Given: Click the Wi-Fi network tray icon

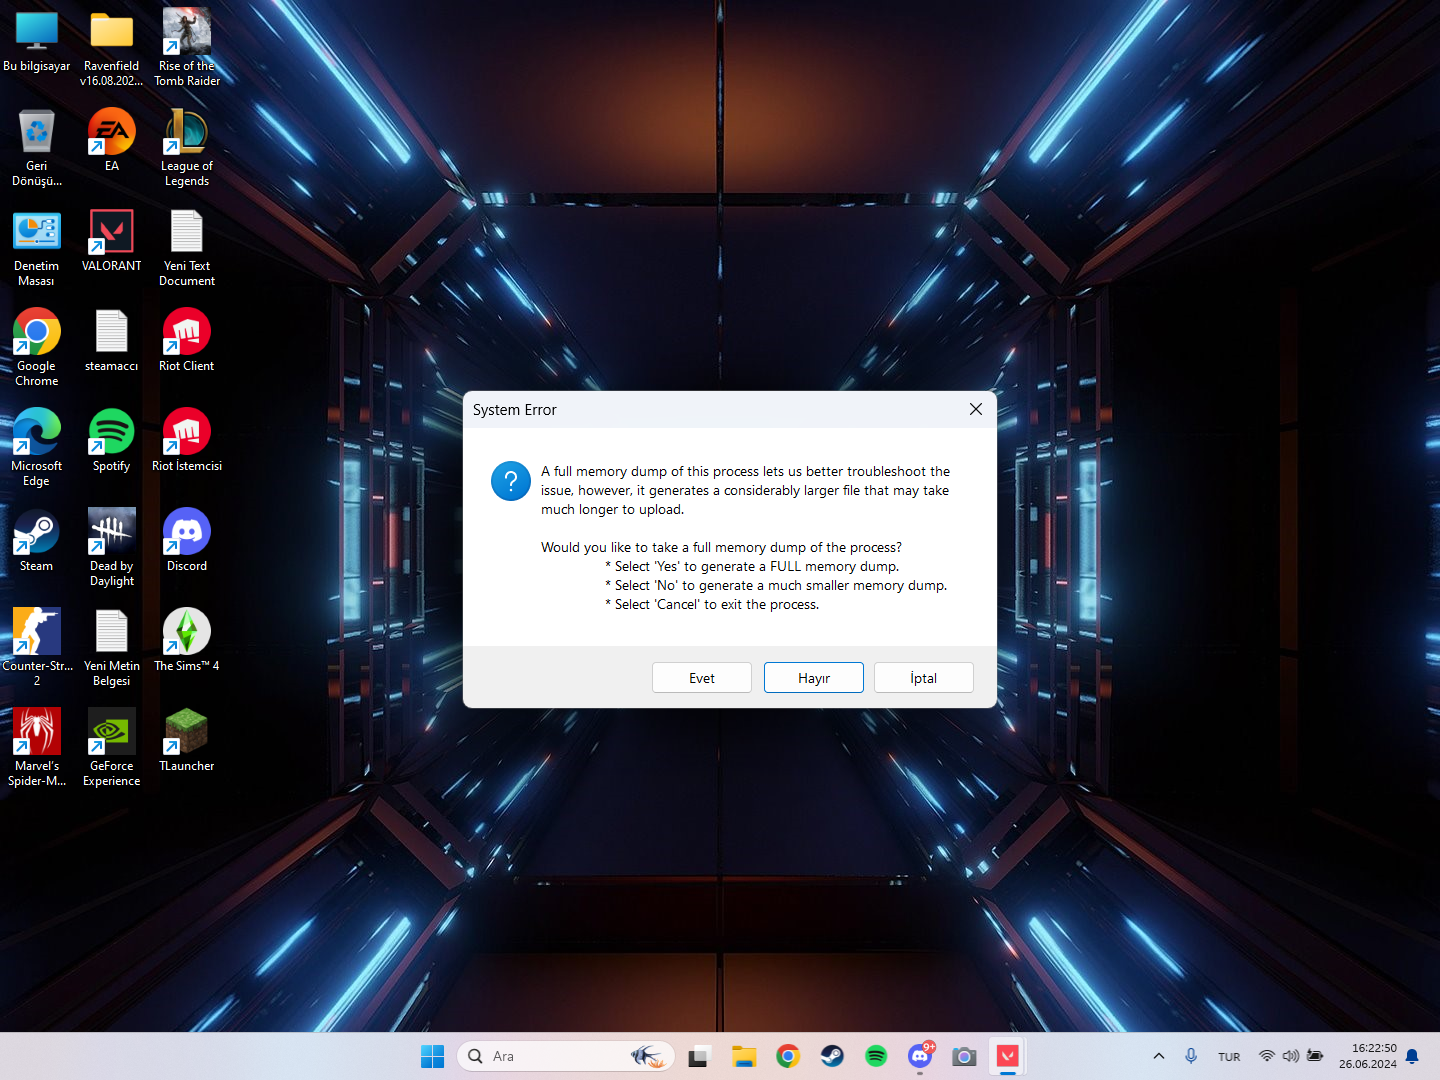Looking at the screenshot, I should 1267,1056.
